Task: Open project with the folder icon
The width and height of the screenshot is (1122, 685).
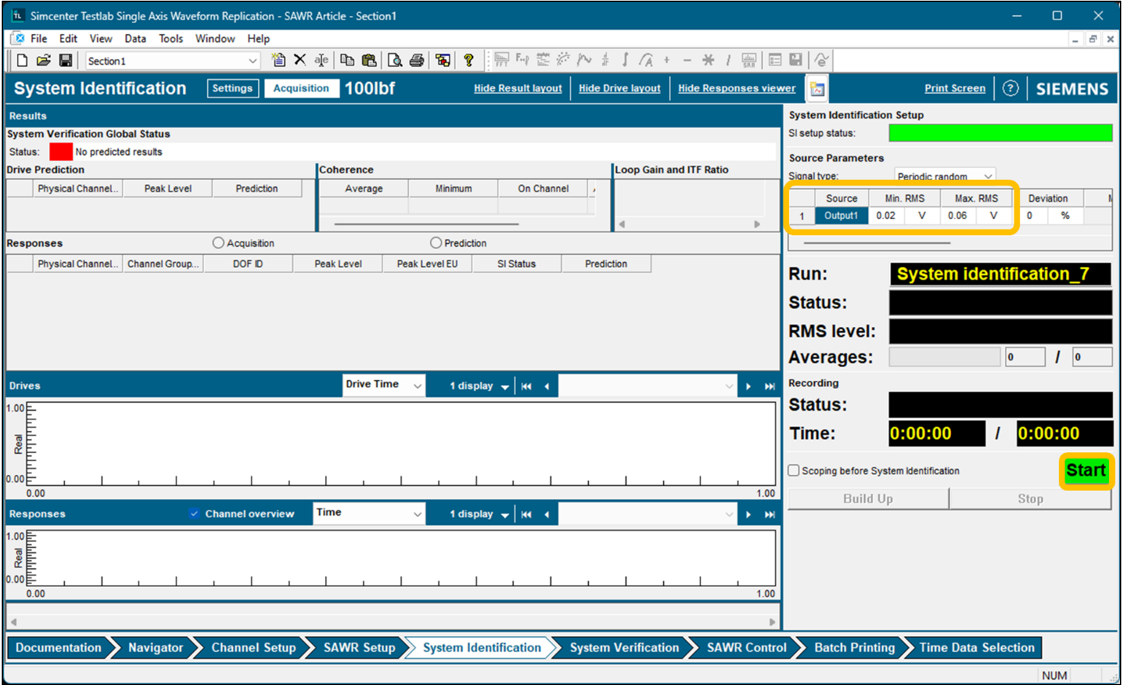Action: pyautogui.click(x=43, y=61)
